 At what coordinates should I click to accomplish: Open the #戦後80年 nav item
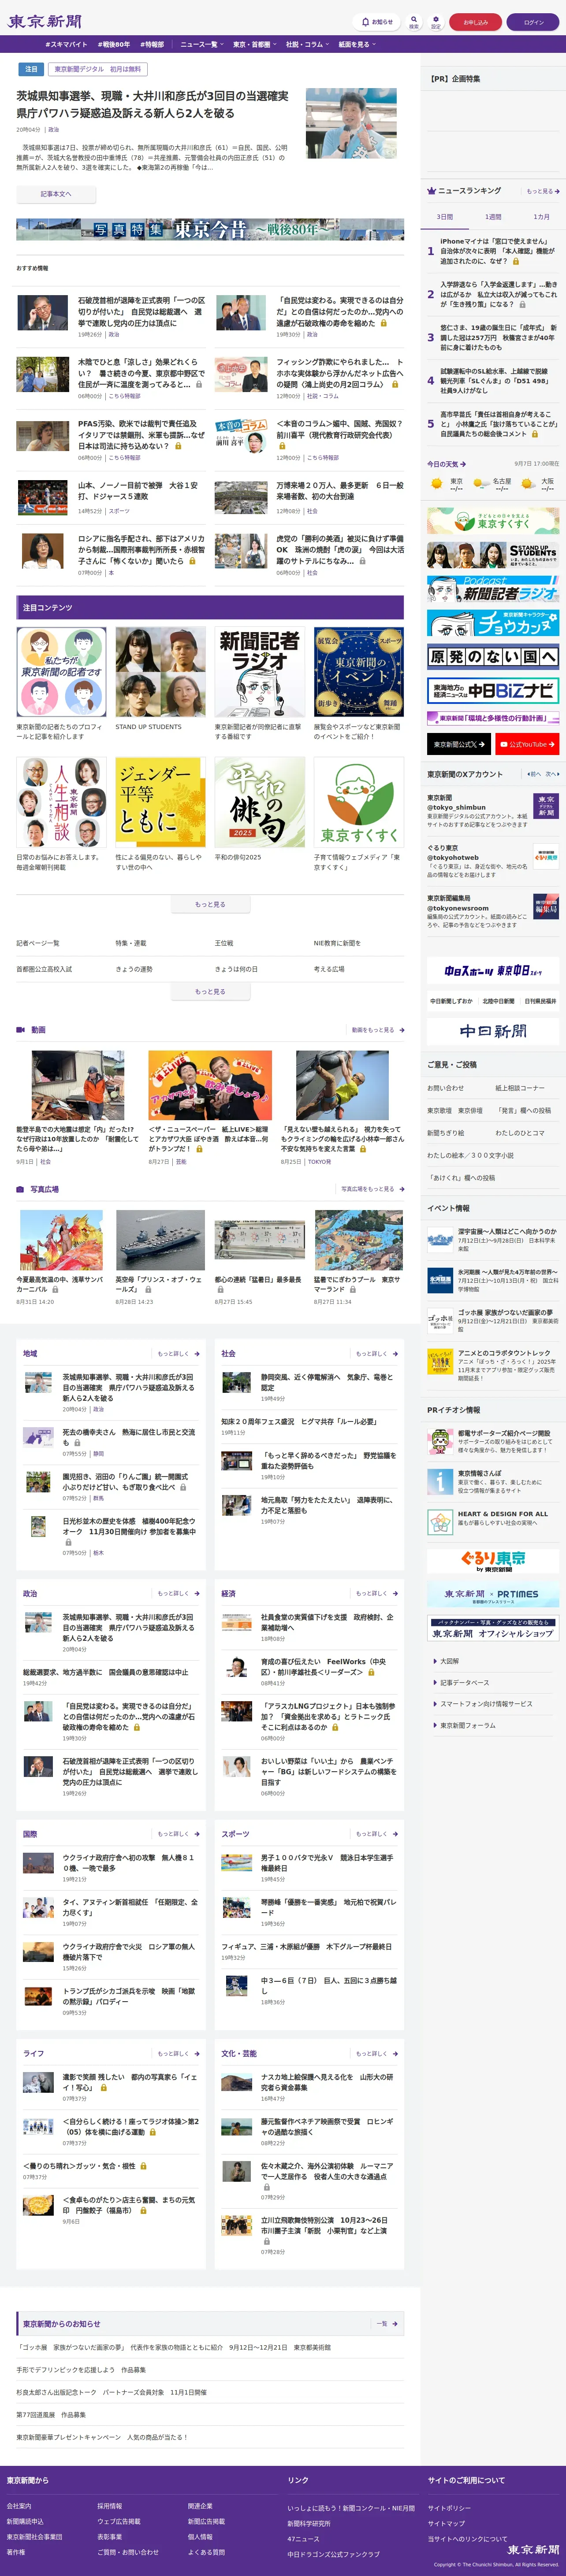coord(114,44)
